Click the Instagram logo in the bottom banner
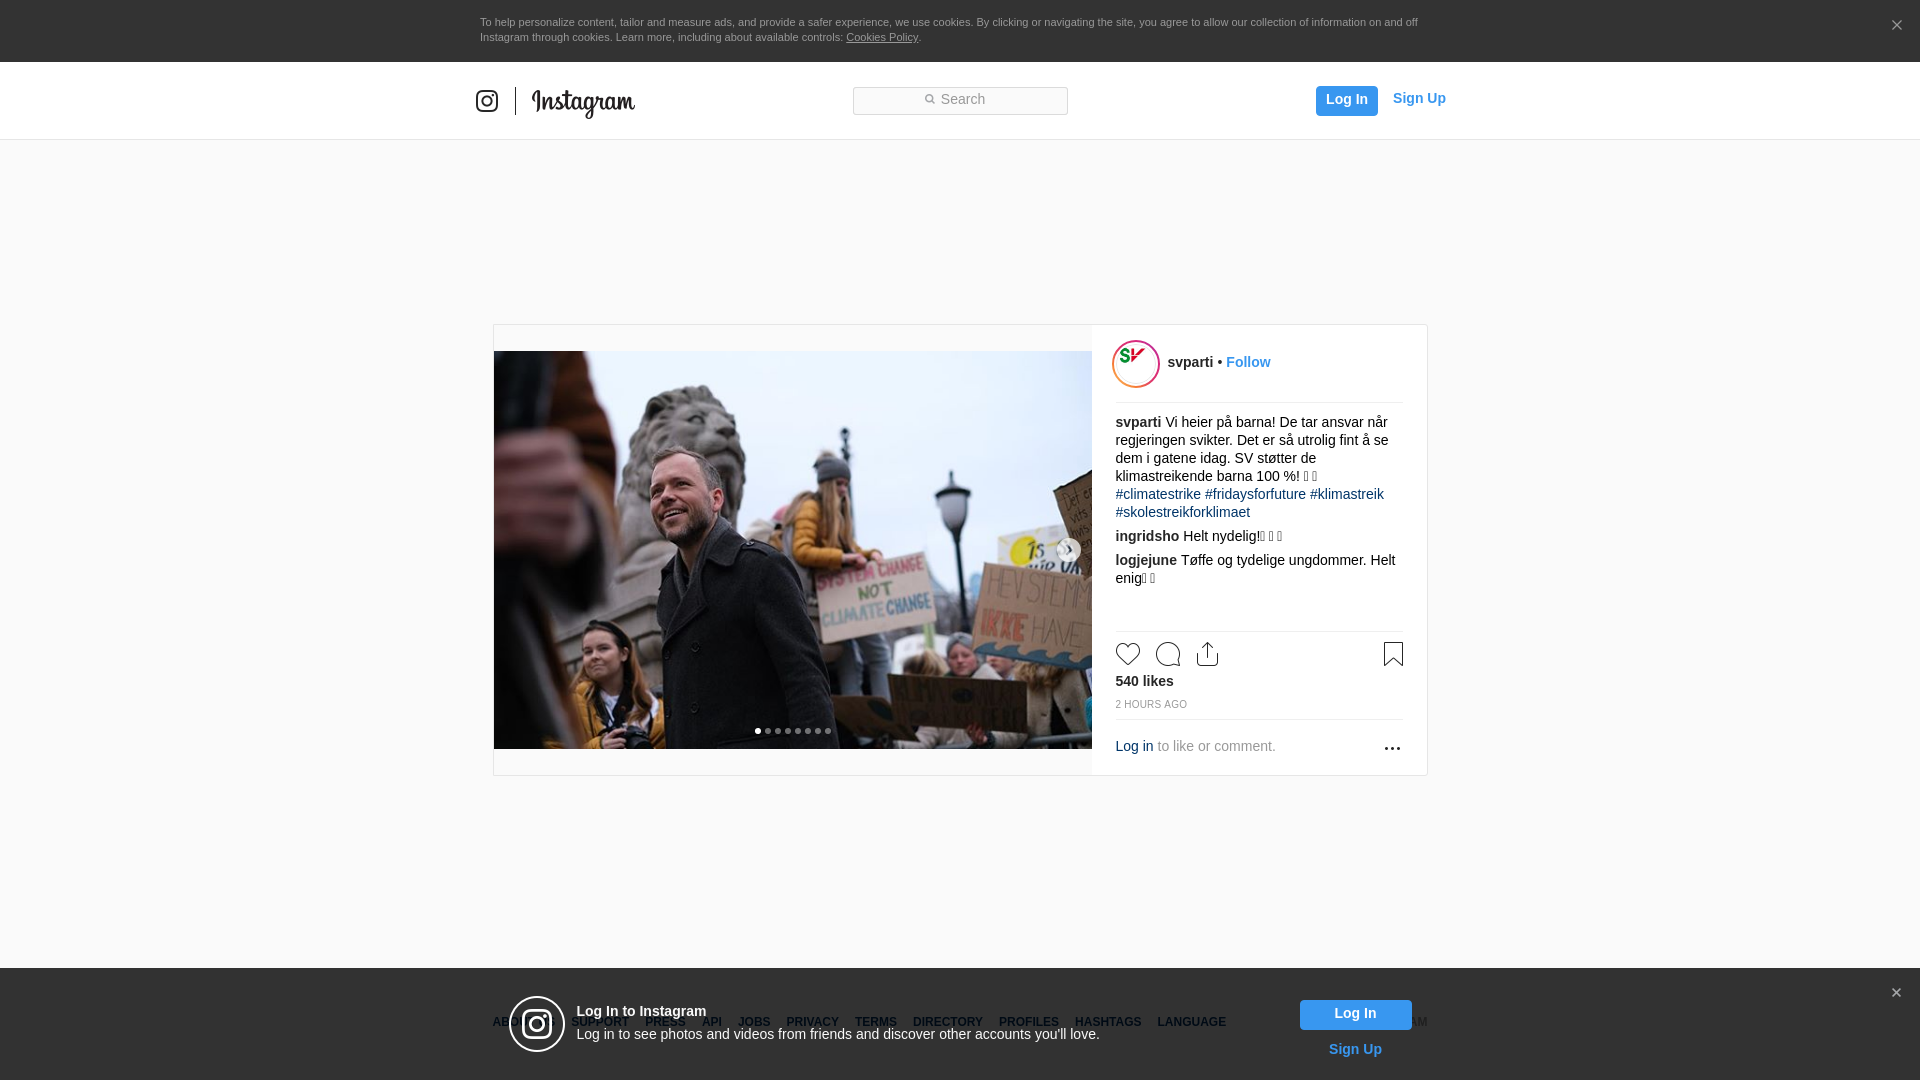The image size is (1920, 1080). 537,1024
